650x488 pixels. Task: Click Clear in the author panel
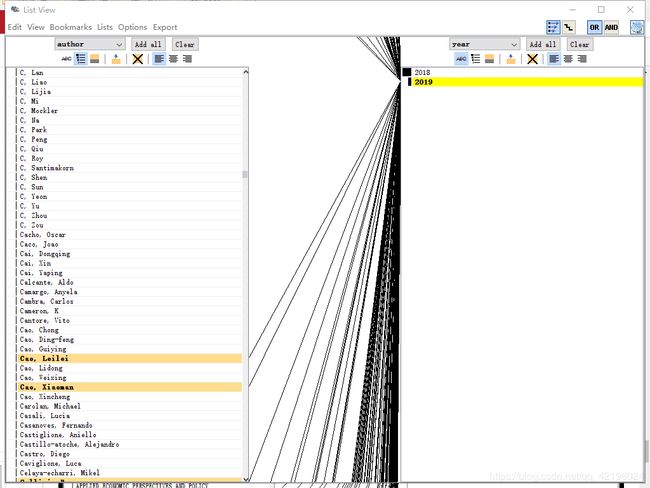point(184,44)
